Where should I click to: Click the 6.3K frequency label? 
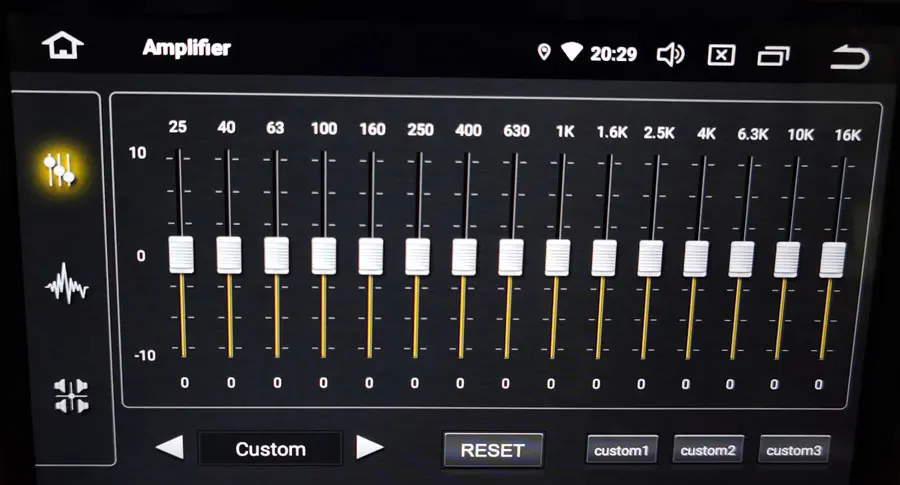click(x=752, y=134)
